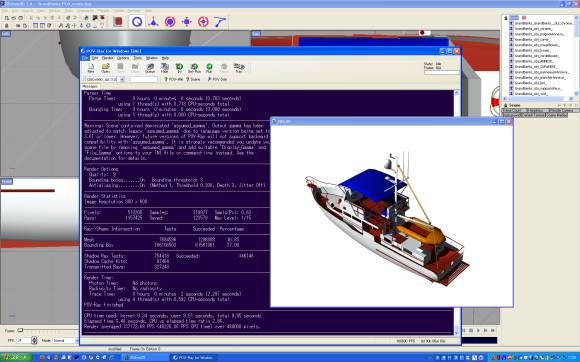Open the Options menu in POV-Ray

click(123, 58)
